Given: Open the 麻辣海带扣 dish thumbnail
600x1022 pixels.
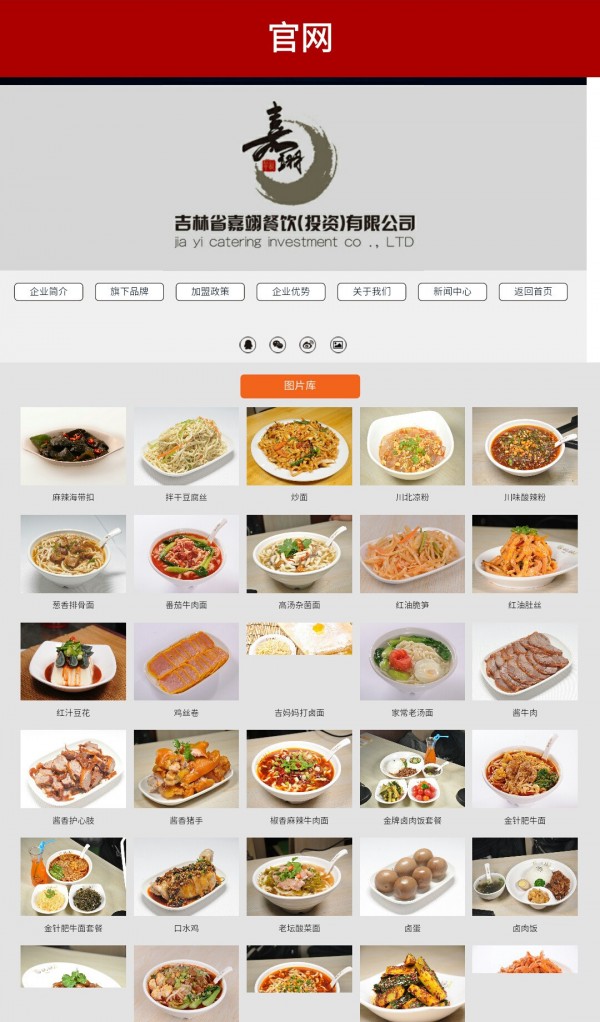Looking at the screenshot, I should [73, 446].
